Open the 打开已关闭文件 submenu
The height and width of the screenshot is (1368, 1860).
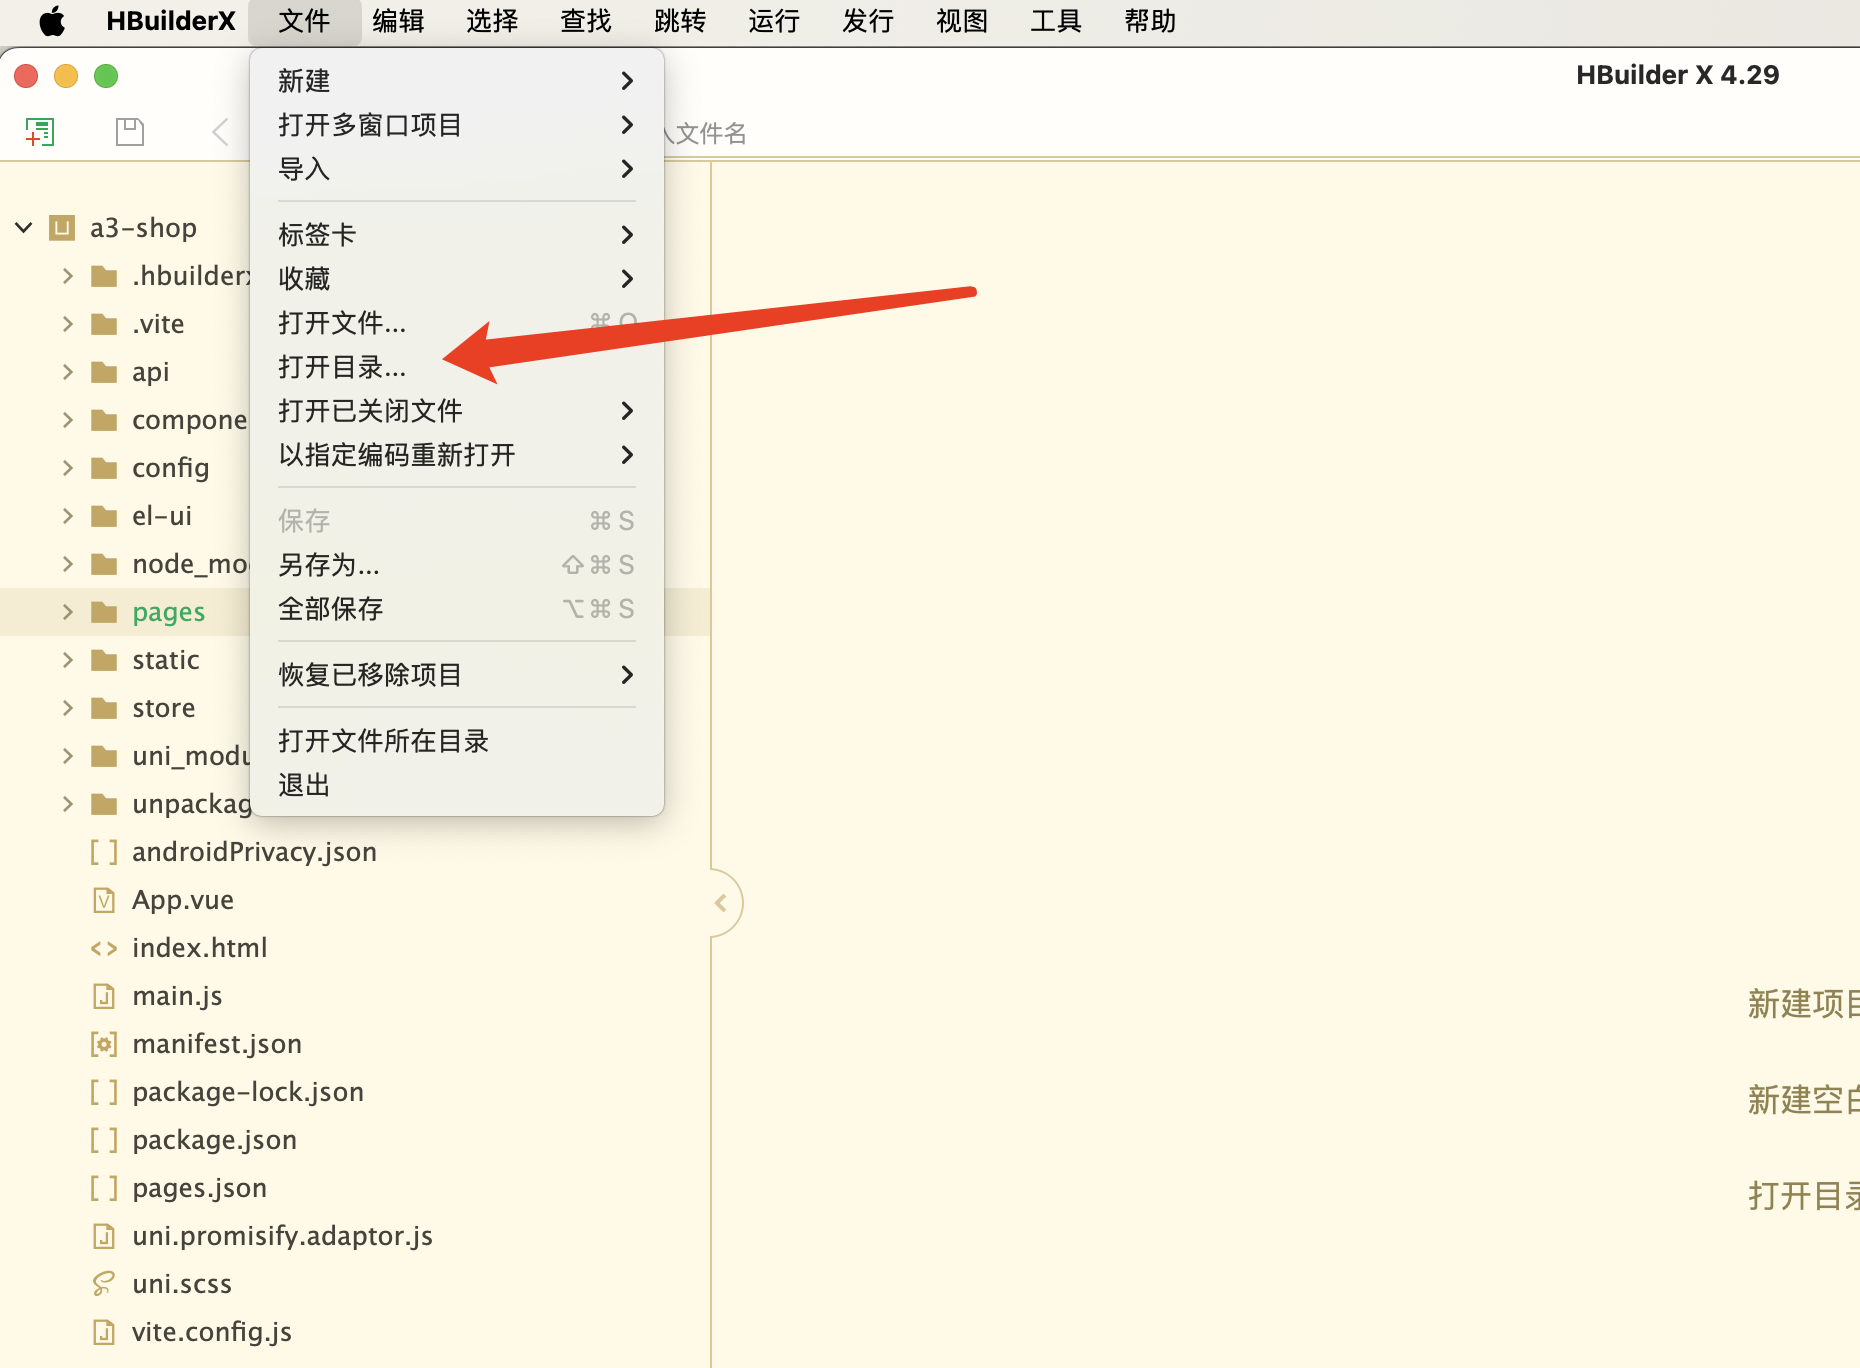click(x=457, y=411)
